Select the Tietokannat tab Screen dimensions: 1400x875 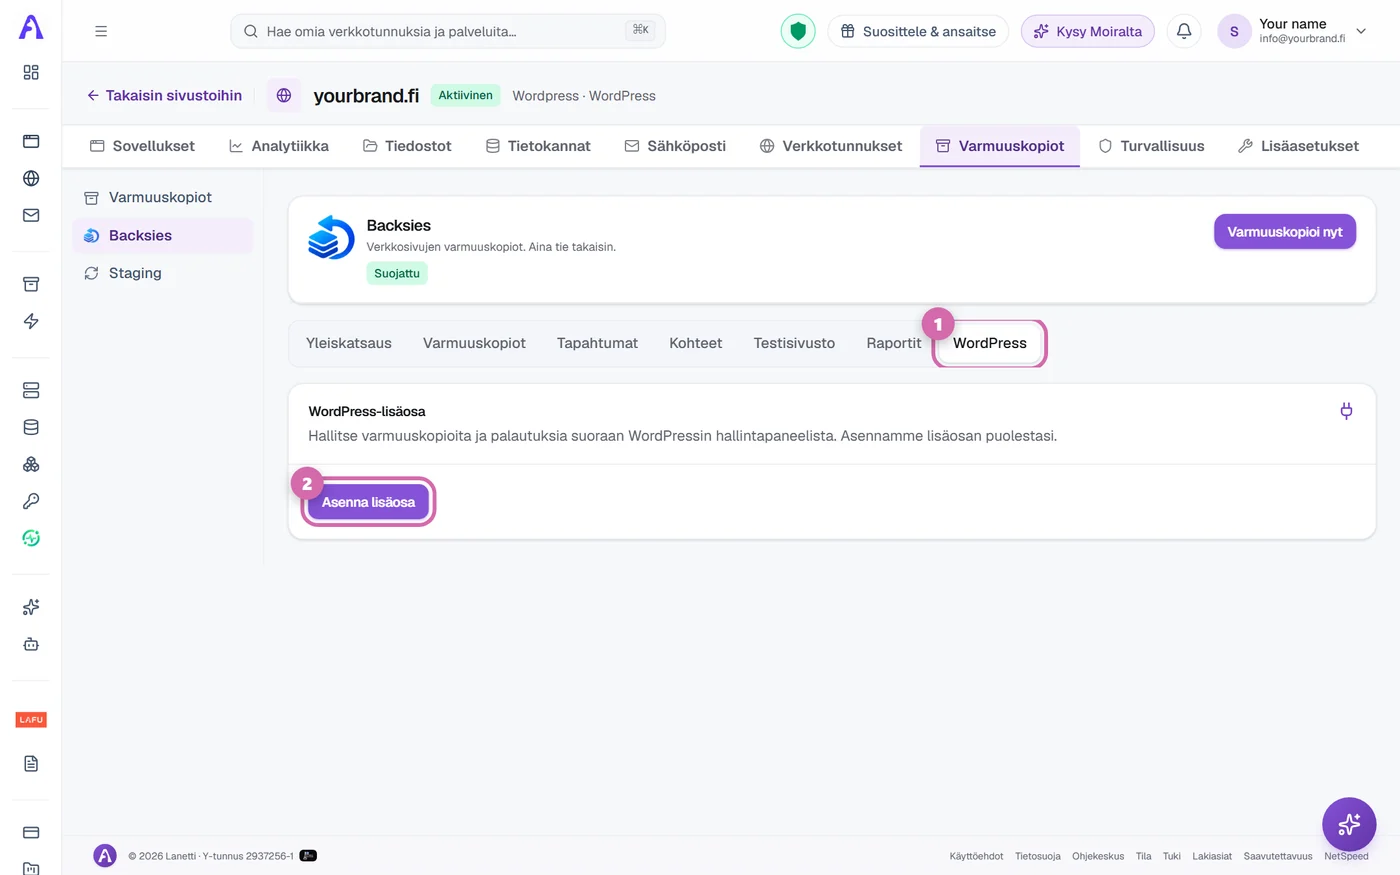[x=538, y=146]
